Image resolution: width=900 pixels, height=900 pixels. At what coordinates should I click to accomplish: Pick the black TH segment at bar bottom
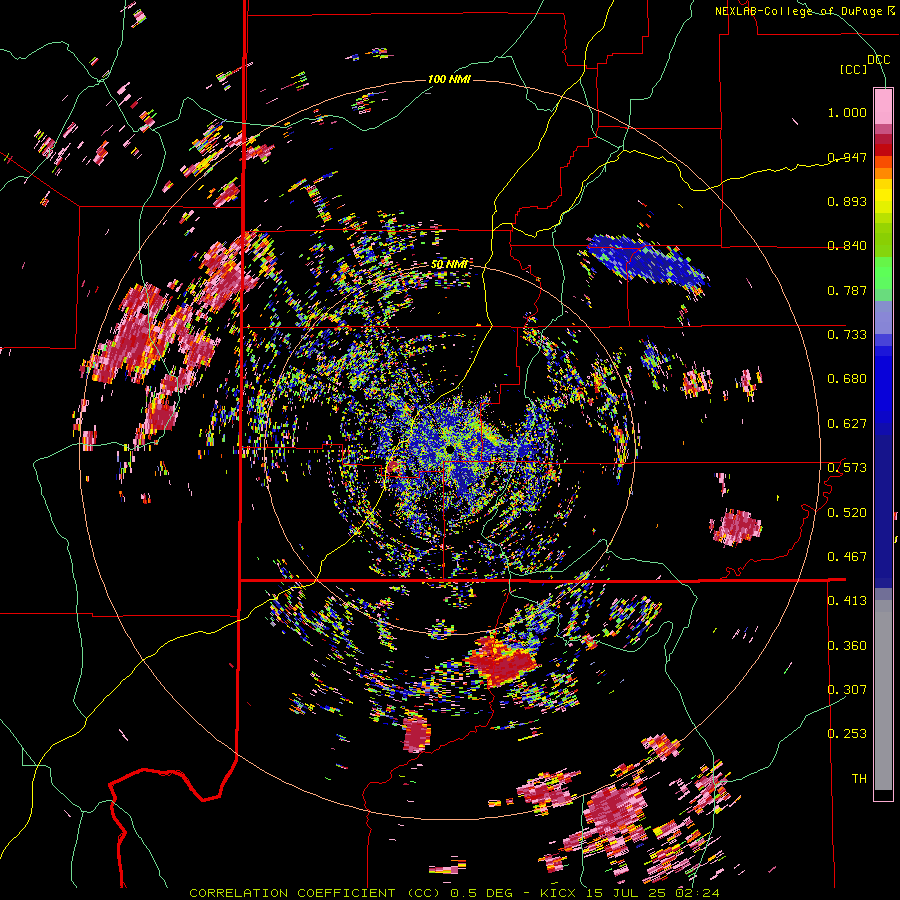pyautogui.click(x=883, y=795)
